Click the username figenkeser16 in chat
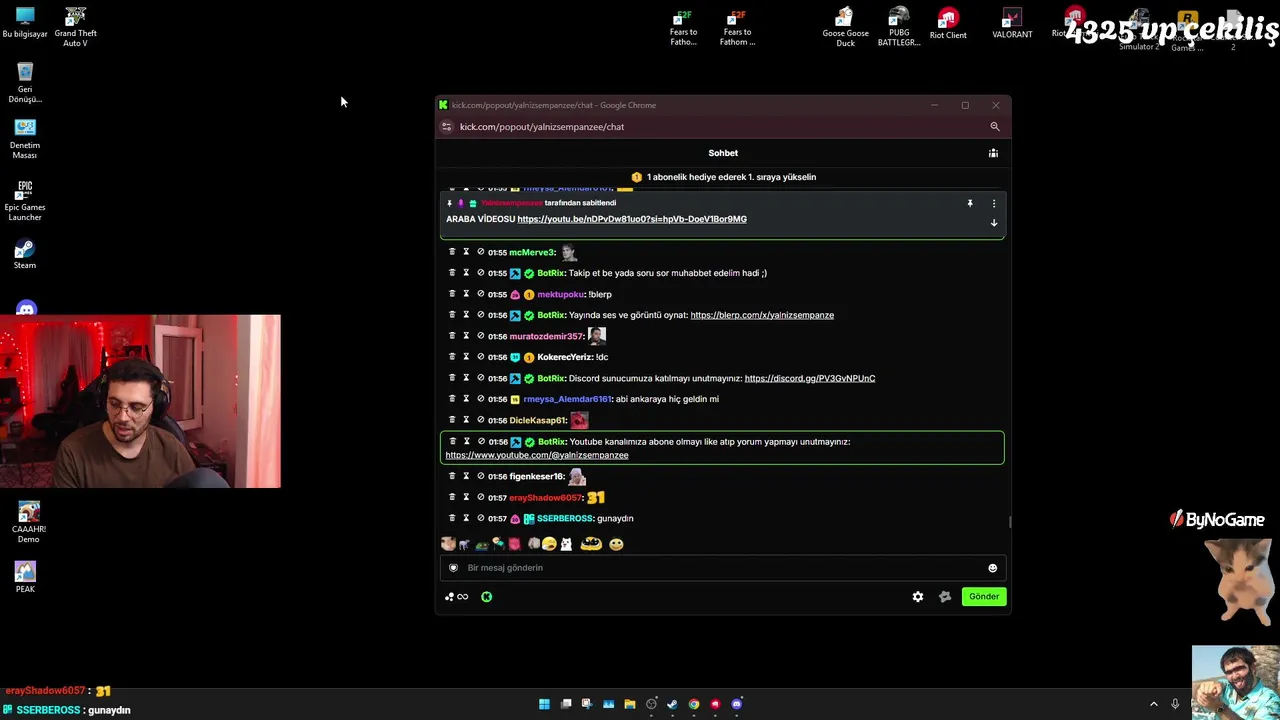The width and height of the screenshot is (1280, 720). (x=537, y=476)
